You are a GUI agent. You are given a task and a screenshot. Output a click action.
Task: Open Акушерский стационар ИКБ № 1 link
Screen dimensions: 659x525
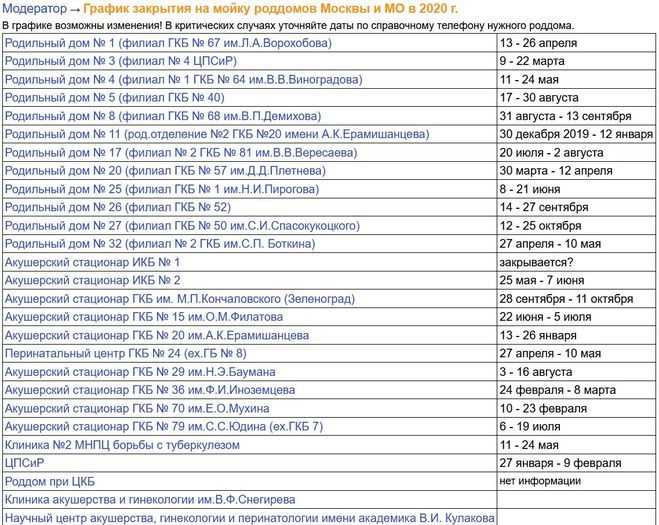tap(92, 262)
